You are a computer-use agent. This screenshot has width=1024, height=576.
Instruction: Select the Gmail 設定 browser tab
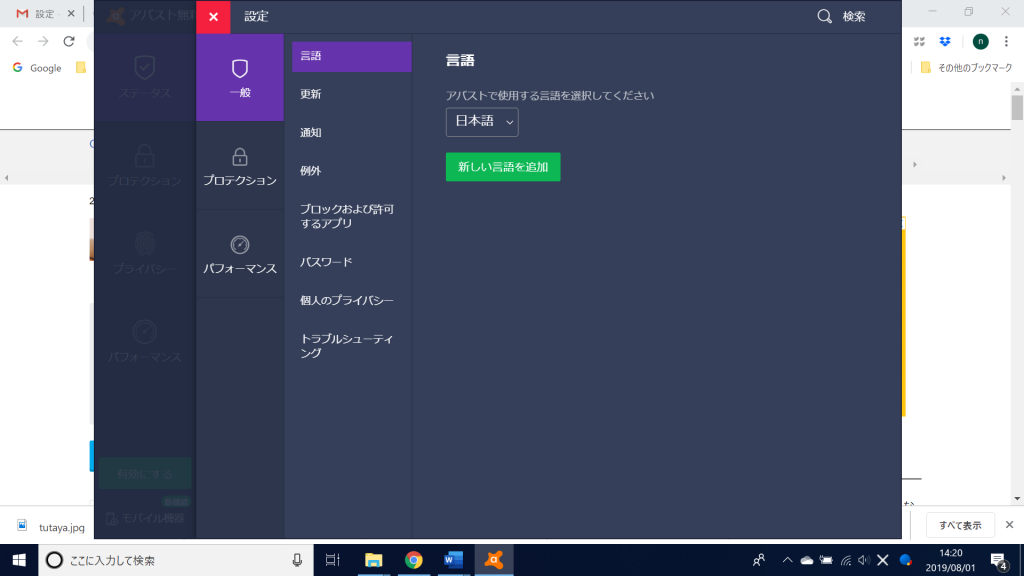44,14
